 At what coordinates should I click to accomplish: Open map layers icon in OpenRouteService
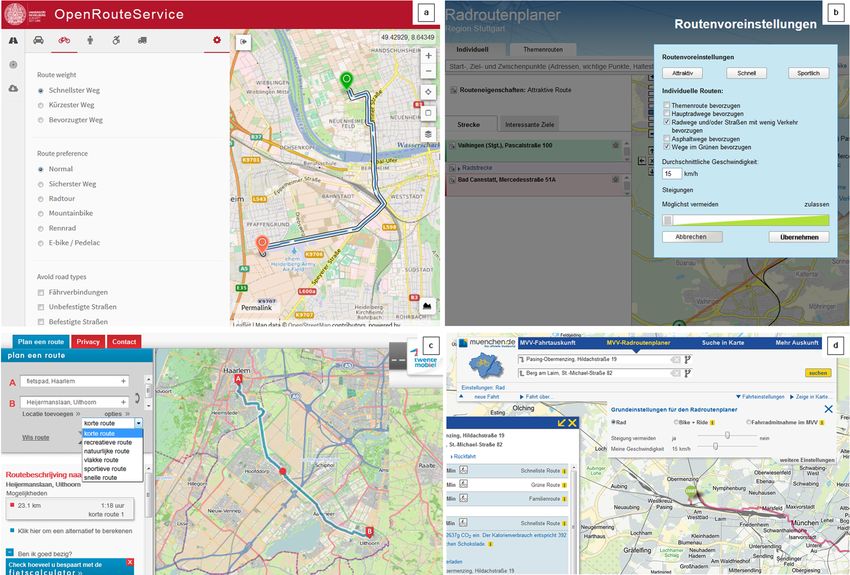click(x=428, y=134)
